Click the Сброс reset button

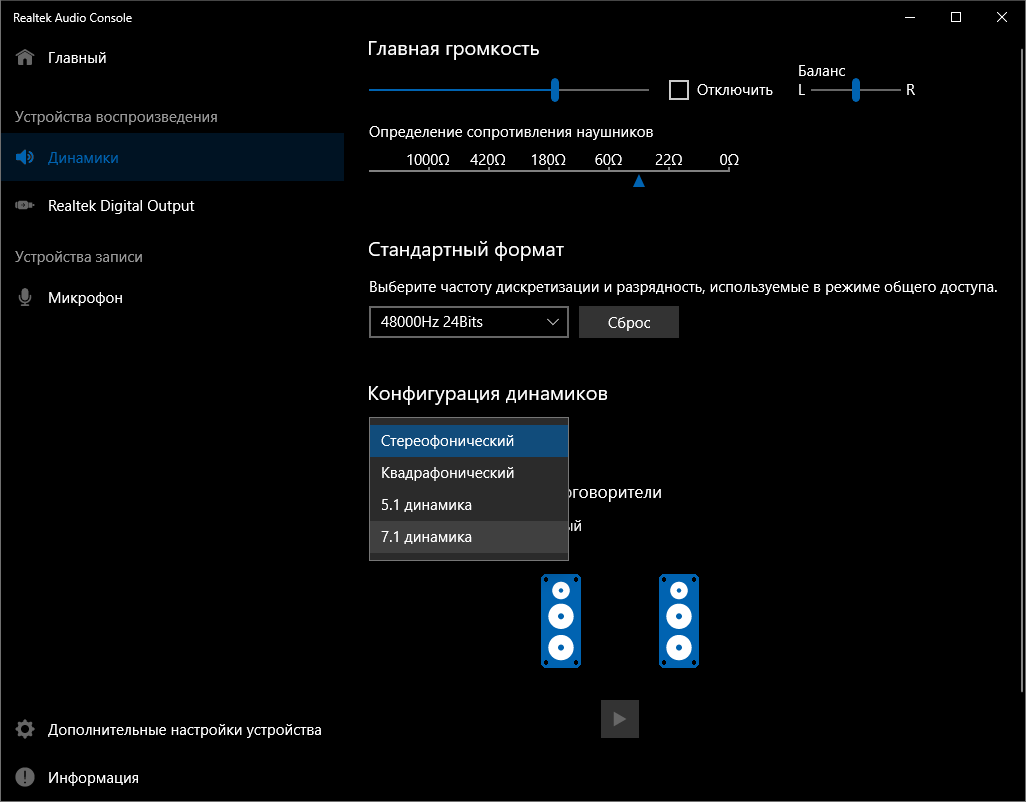coord(629,322)
